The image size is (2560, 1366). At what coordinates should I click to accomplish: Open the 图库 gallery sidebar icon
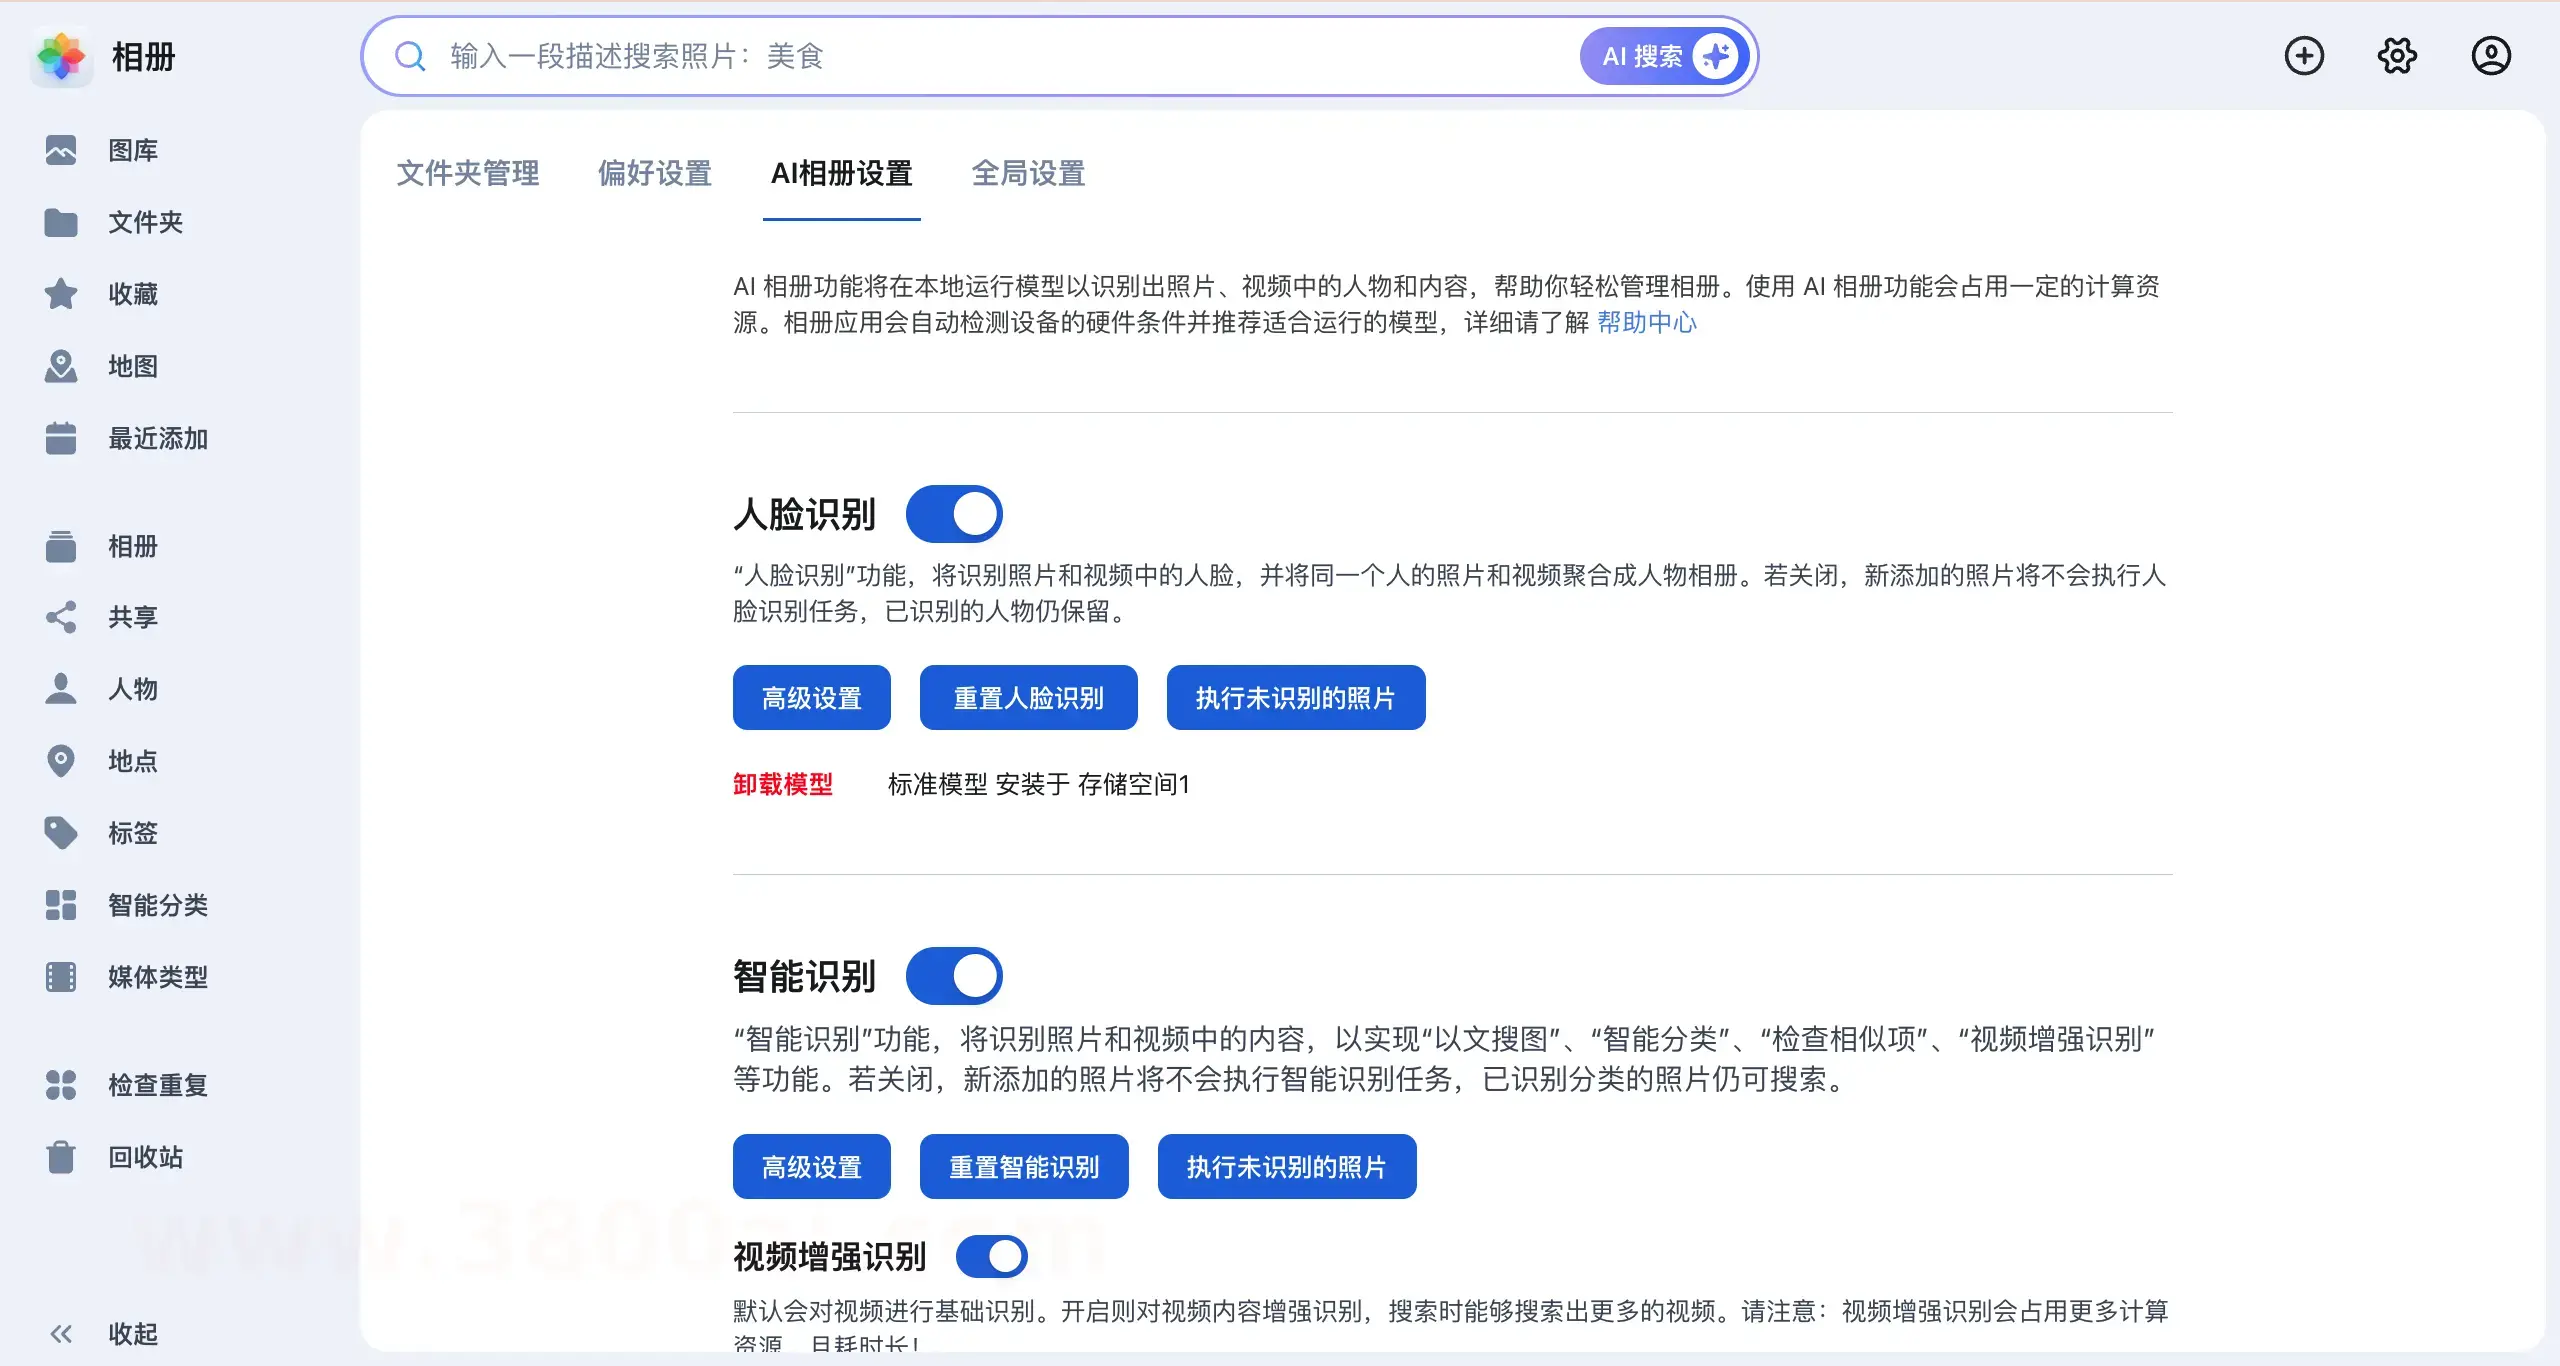point(61,150)
